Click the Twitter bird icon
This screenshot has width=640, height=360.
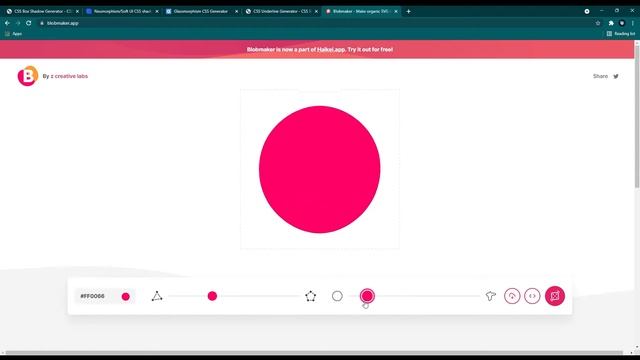616,76
